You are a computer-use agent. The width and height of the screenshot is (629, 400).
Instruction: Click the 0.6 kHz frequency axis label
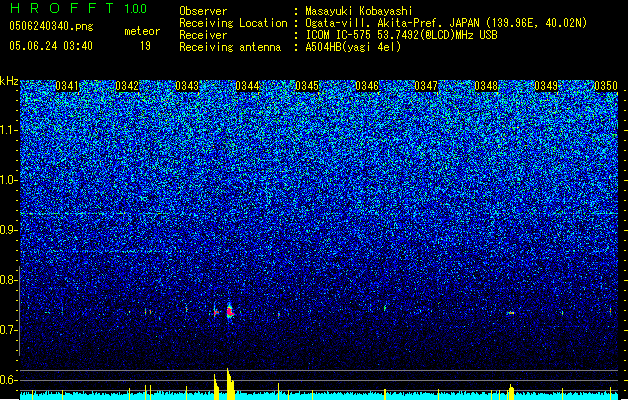[x=9, y=380]
